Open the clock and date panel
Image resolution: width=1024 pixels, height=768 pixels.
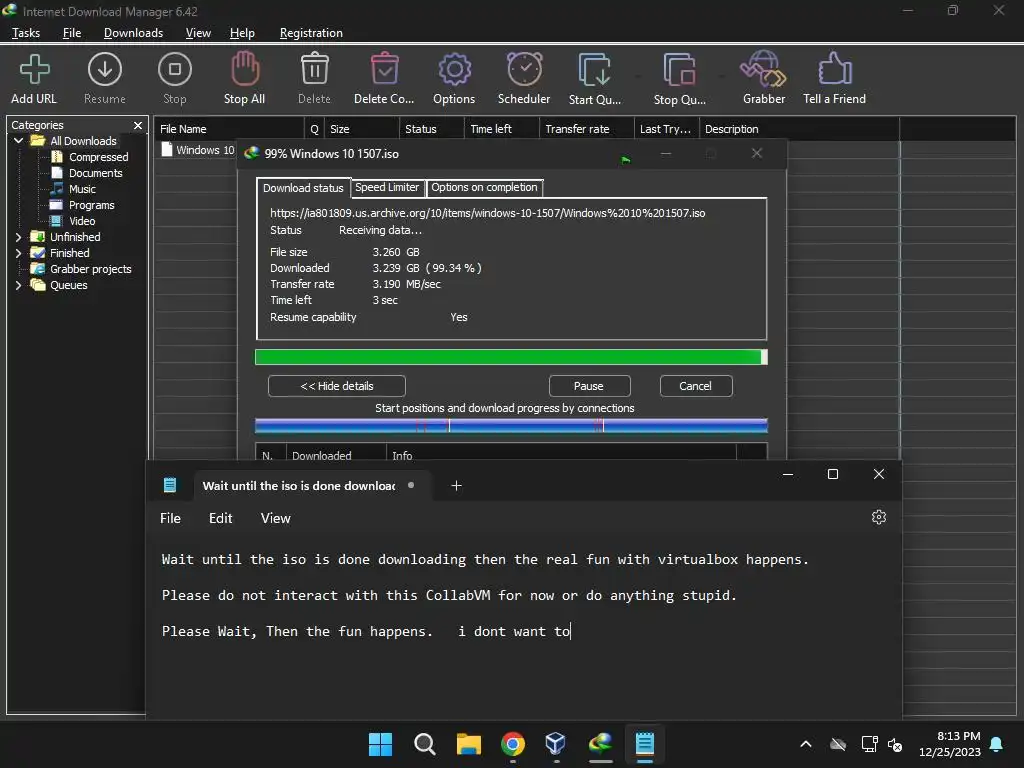(950, 744)
